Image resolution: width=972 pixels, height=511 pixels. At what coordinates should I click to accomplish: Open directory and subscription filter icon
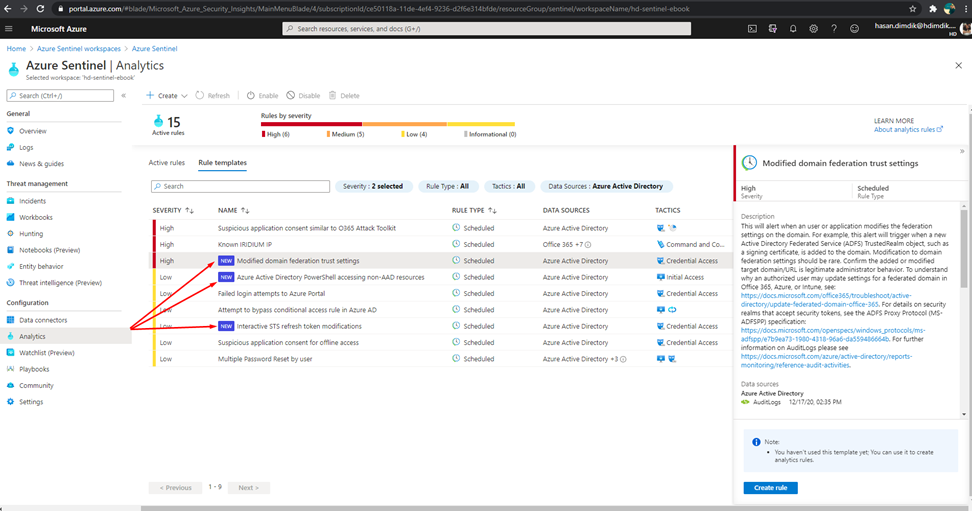772,29
